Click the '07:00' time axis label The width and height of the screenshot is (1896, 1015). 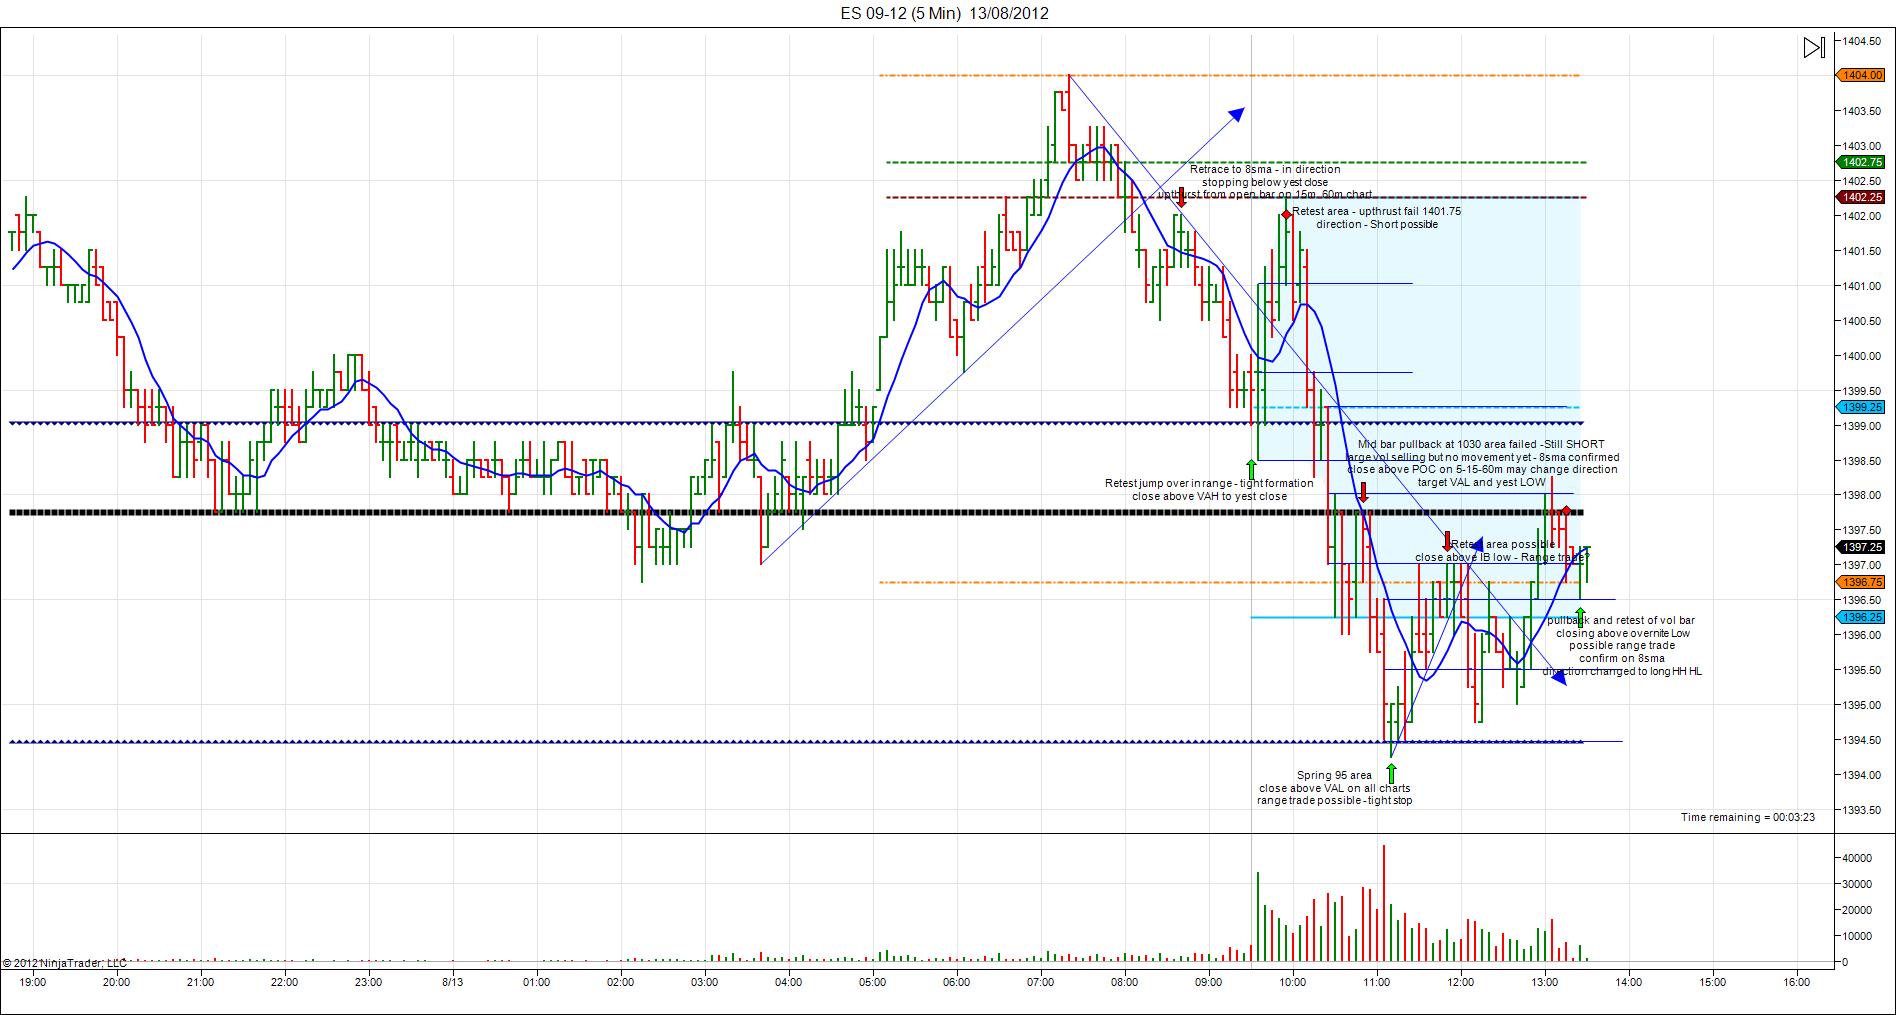click(1040, 982)
